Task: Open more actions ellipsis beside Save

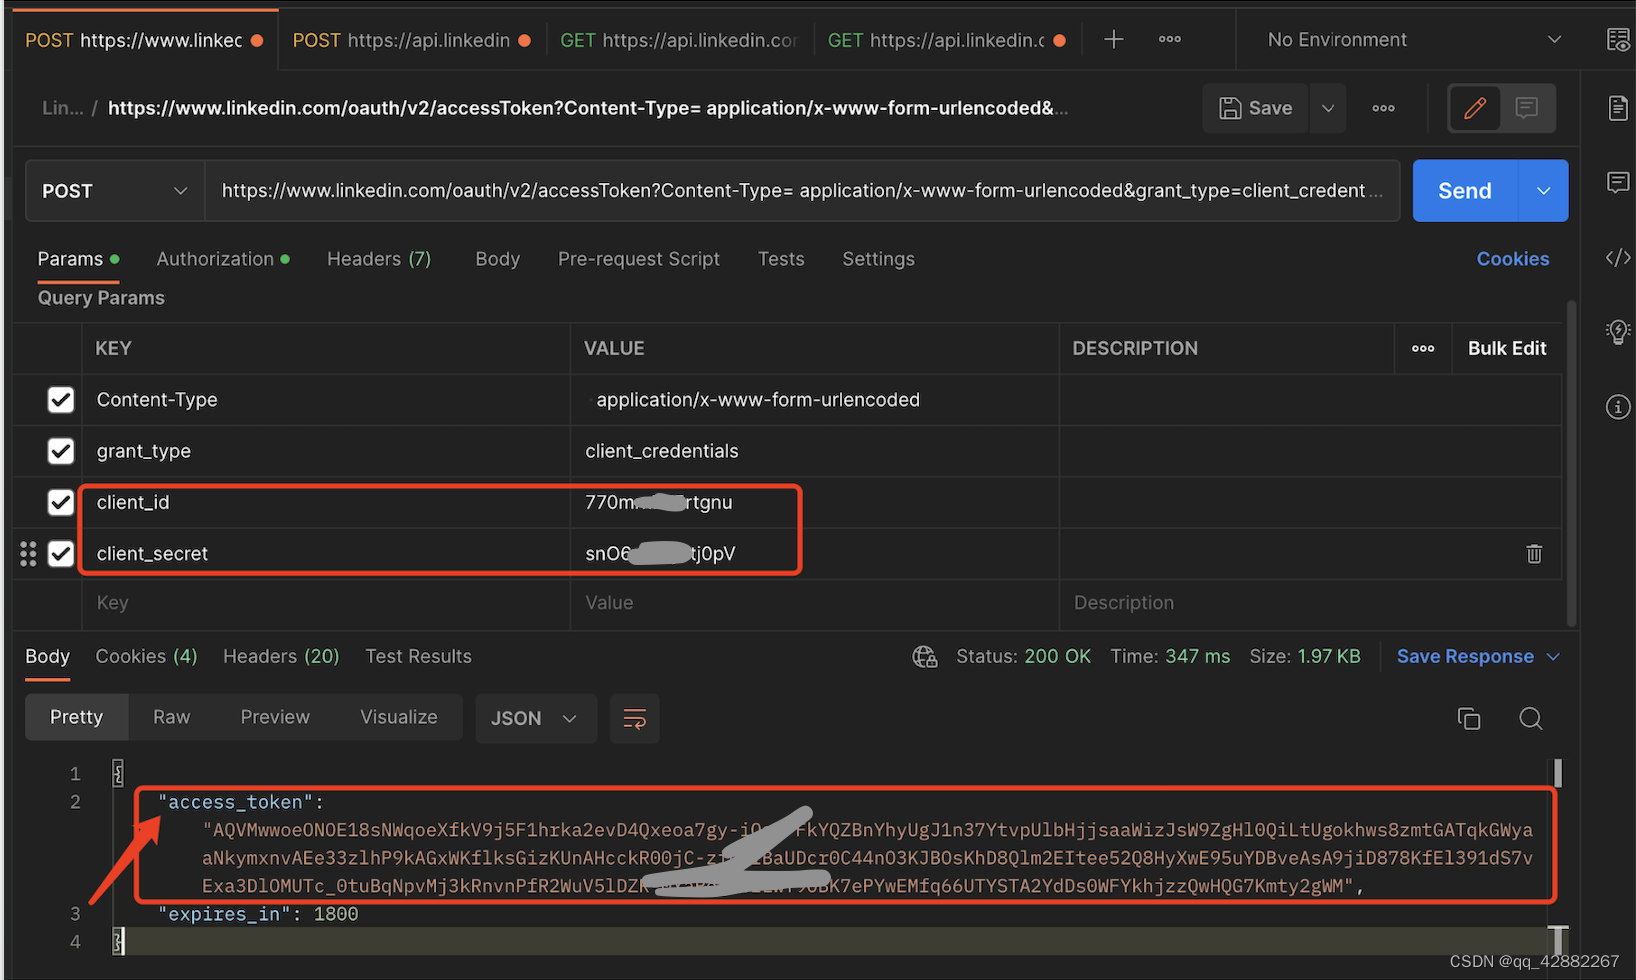Action: click(1383, 108)
